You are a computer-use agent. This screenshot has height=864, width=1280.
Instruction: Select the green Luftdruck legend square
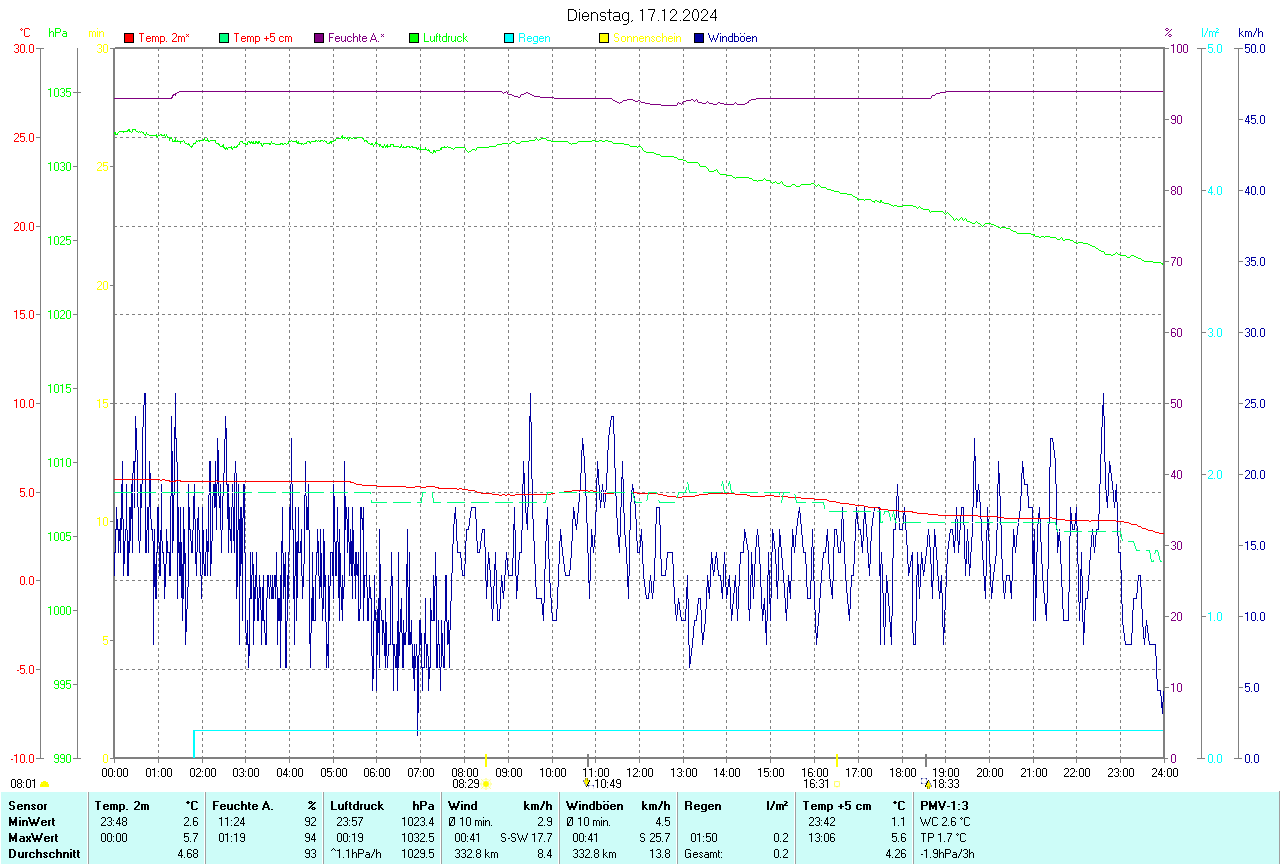(x=414, y=38)
